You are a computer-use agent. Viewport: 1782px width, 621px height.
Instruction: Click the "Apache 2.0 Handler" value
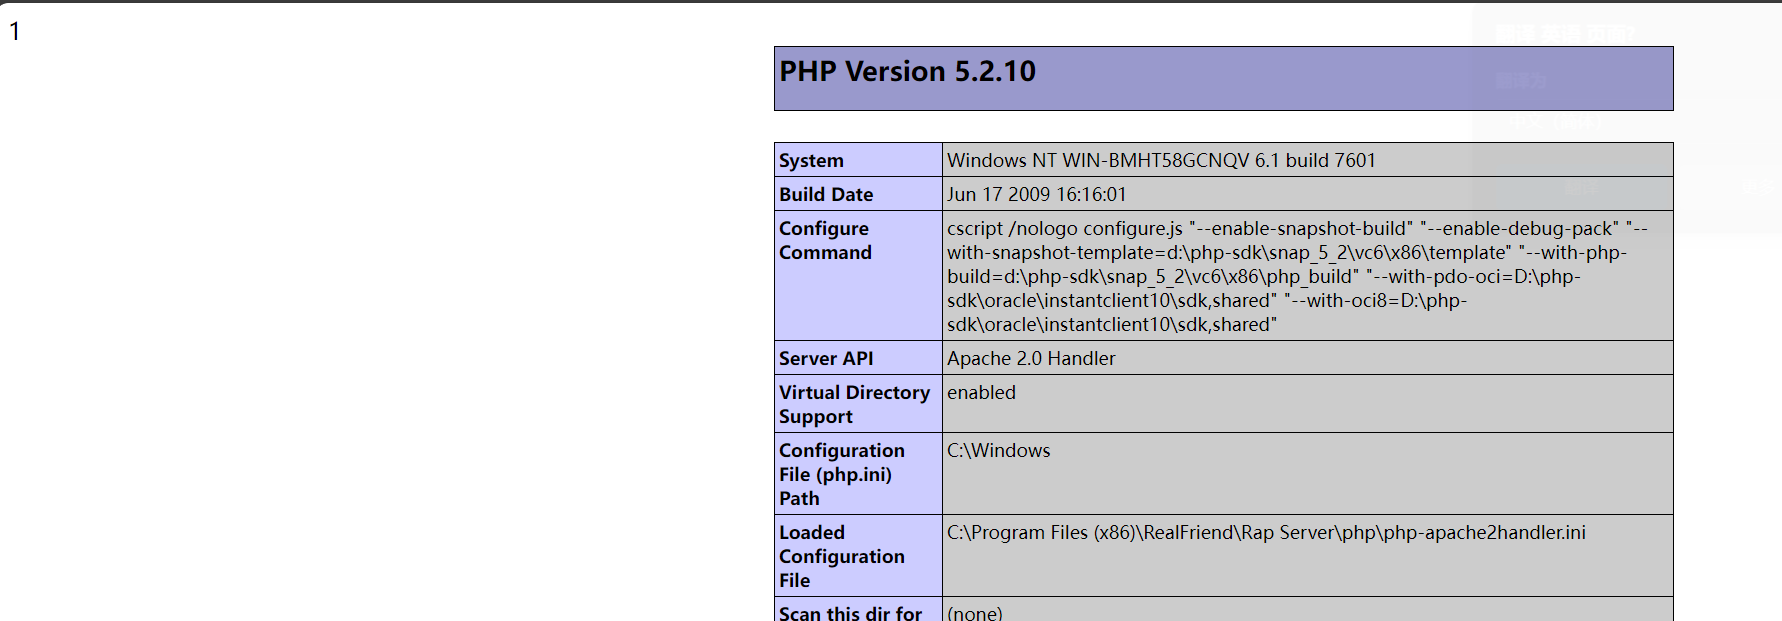point(1031,359)
